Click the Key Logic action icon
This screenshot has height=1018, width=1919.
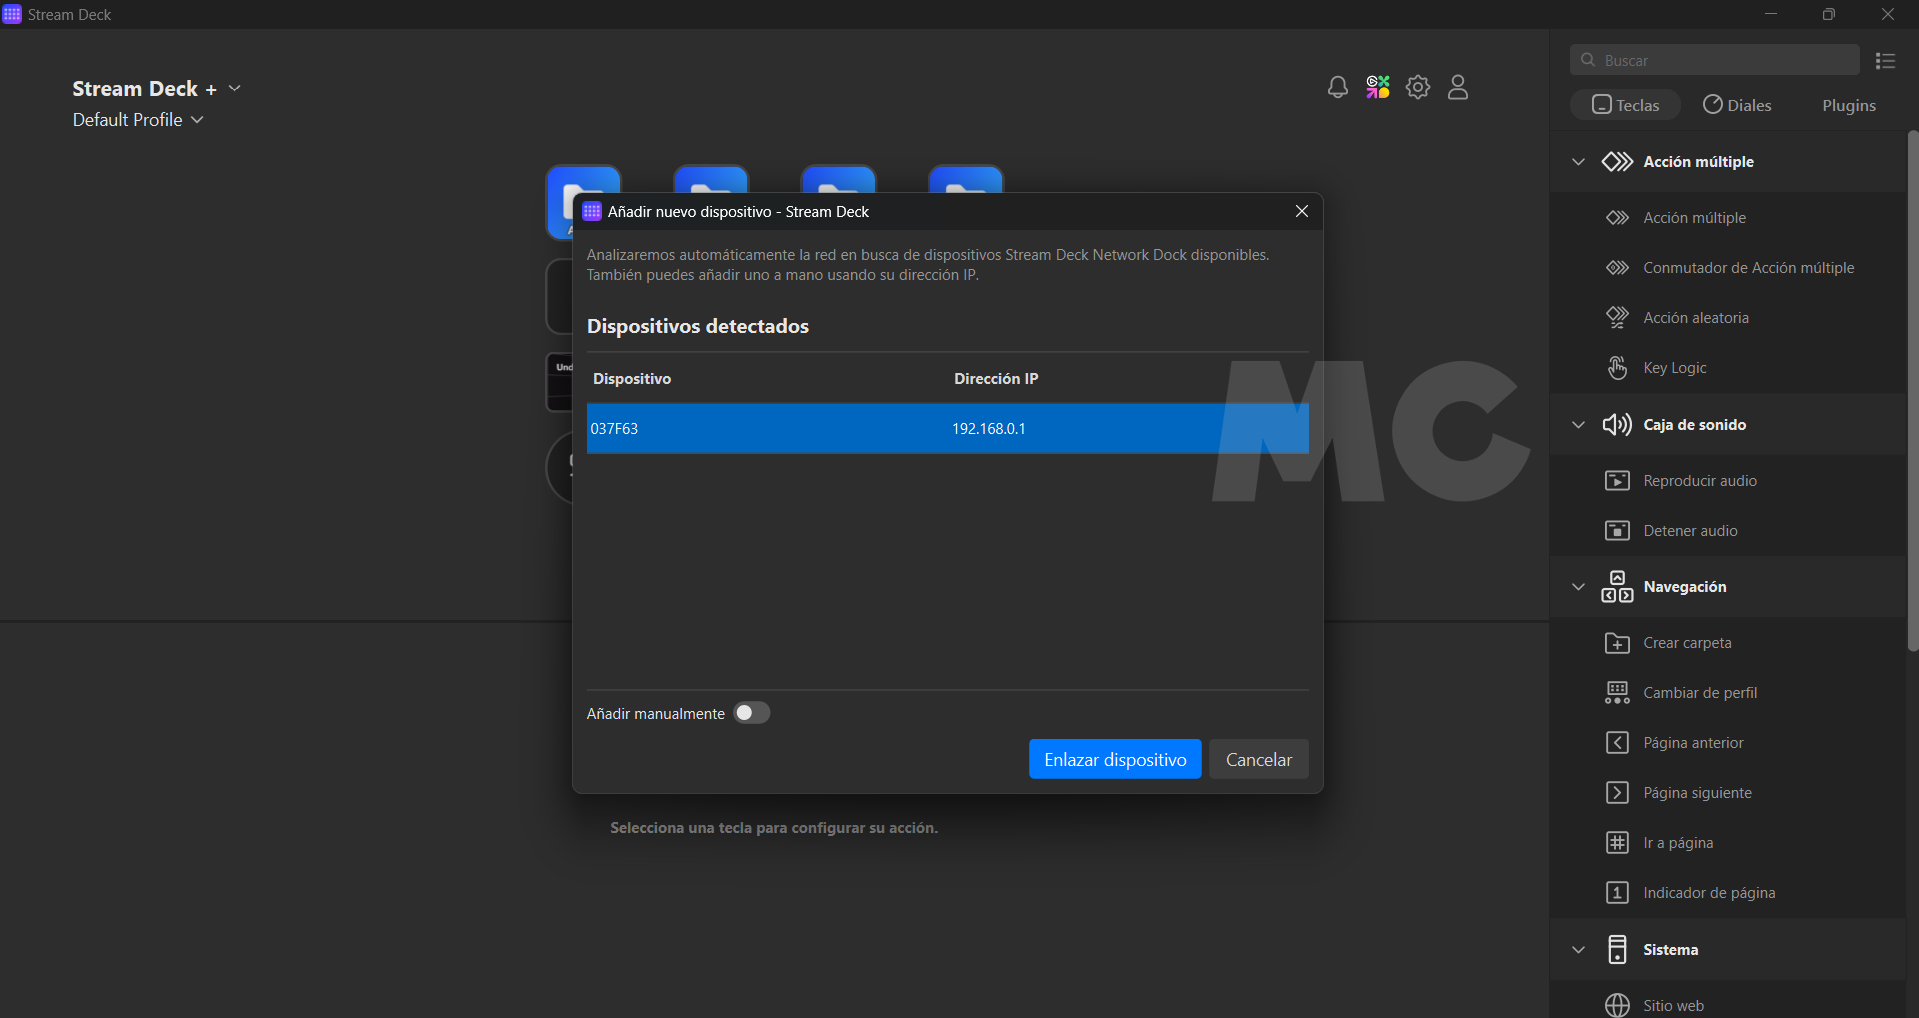(x=1617, y=368)
